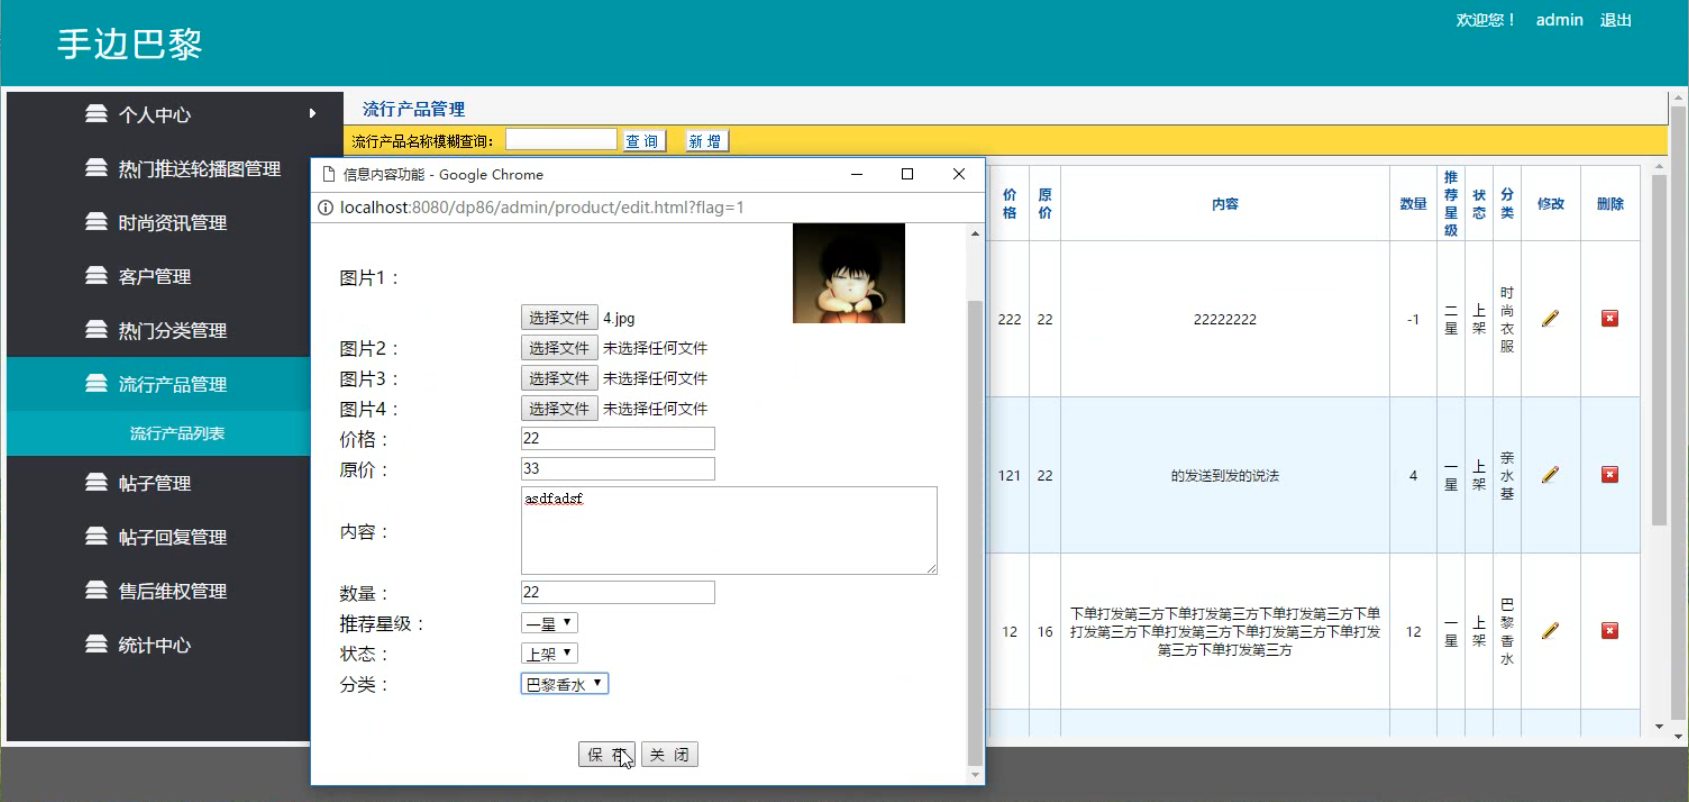Click the site info icon in address bar
The width and height of the screenshot is (1689, 802).
325,208
